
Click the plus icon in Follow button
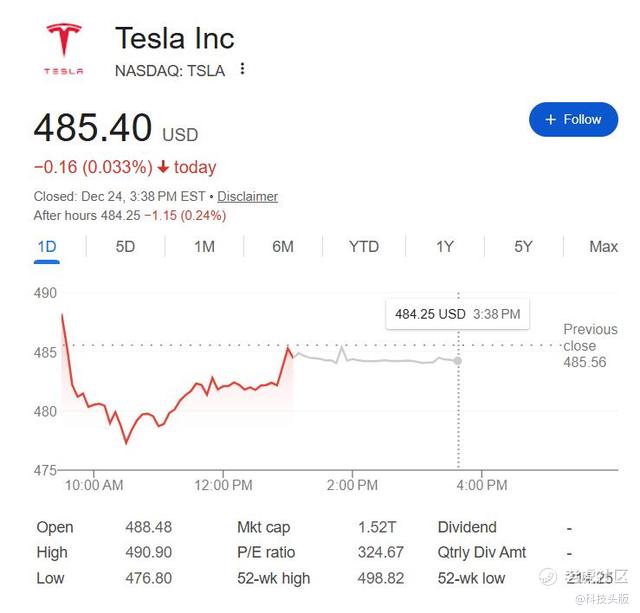(550, 120)
